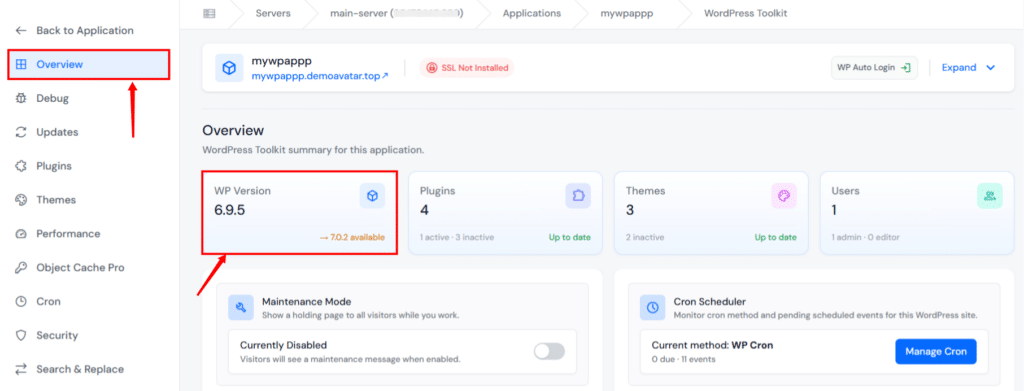Click the WP Version 6.9.5 value

coord(229,210)
